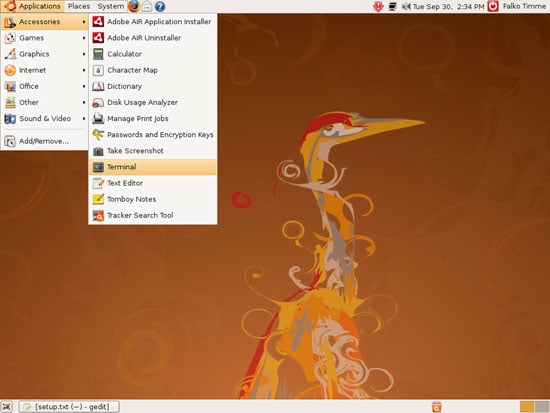This screenshot has width=550, height=413.
Task: Click the Calculator icon in Accessories
Action: tap(98, 54)
